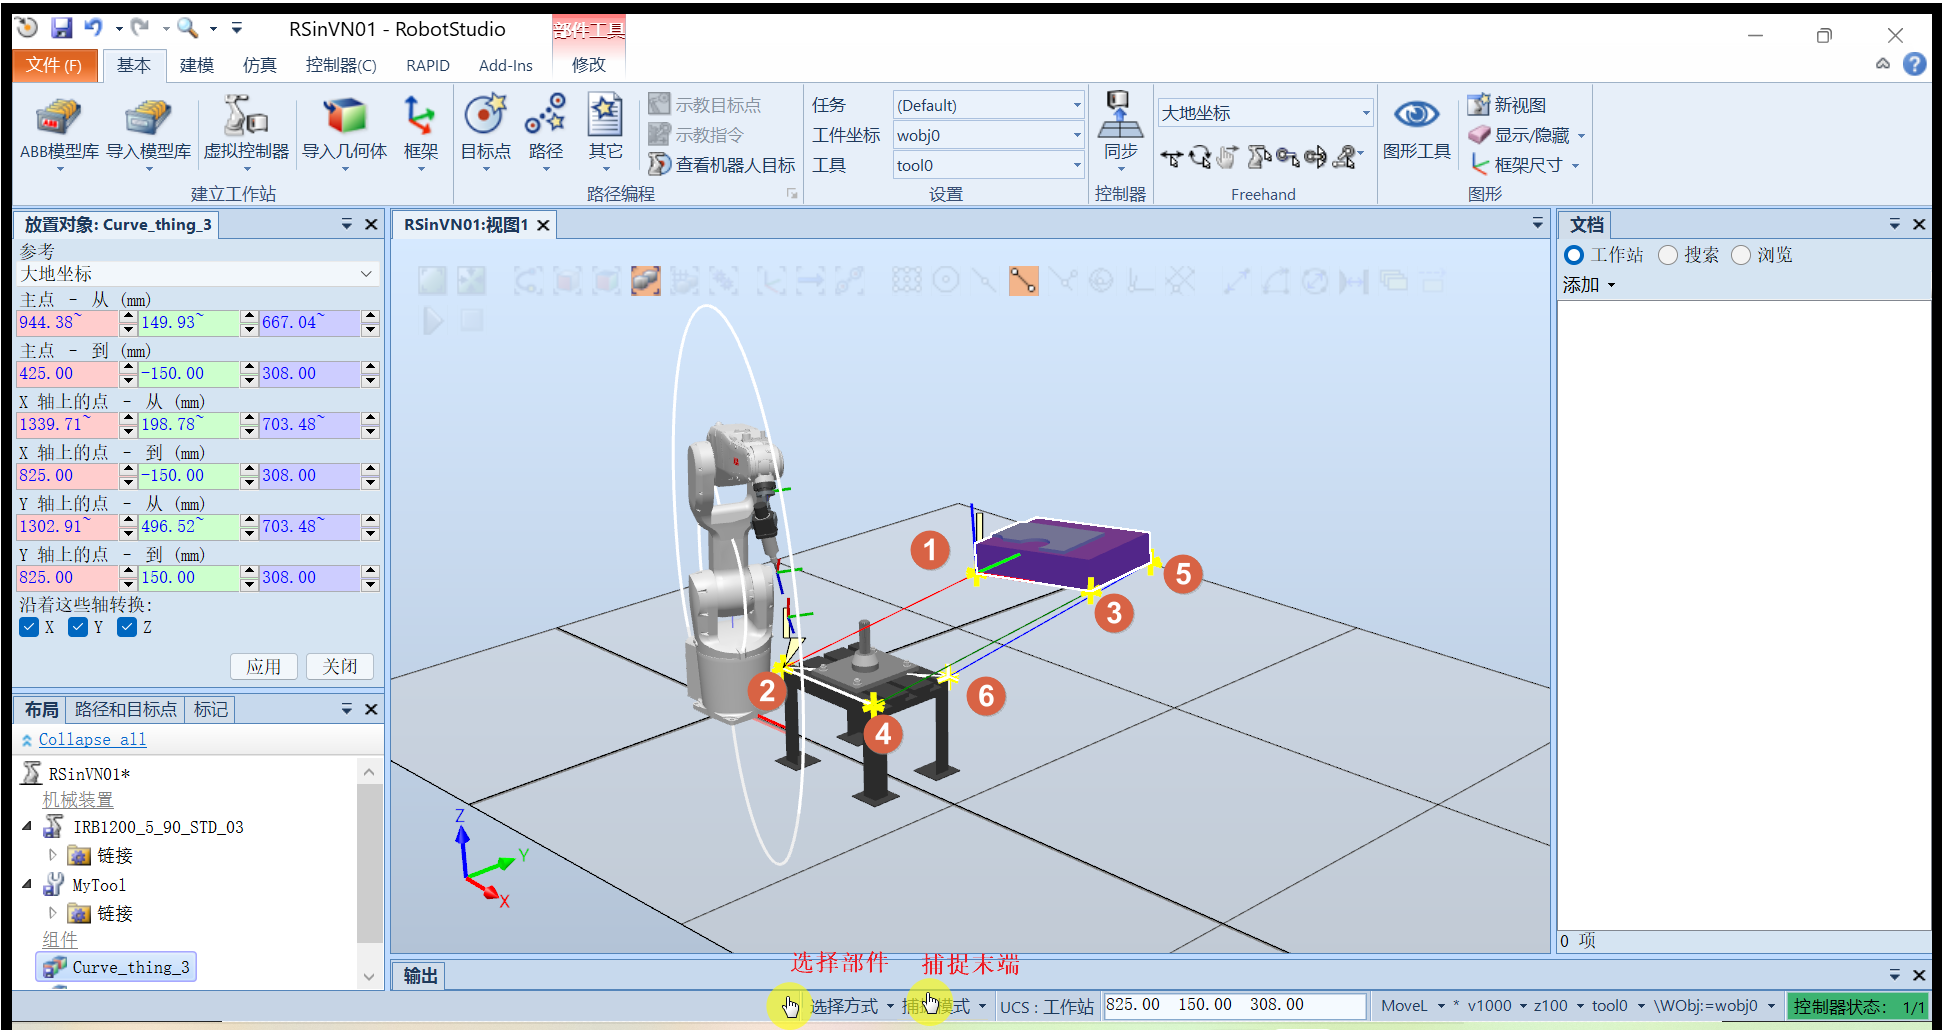Open the ABB模型库 library
This screenshot has width=1942, height=1030.
pos(59,132)
